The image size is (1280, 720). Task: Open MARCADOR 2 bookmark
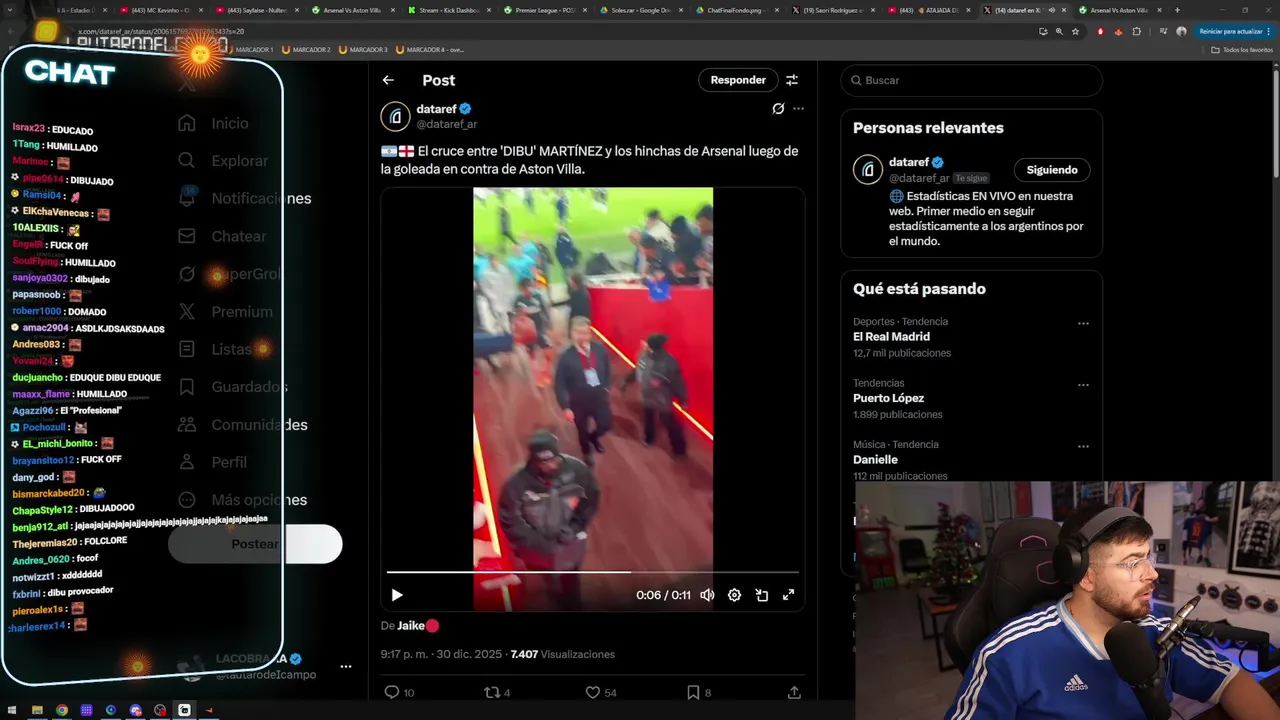pyautogui.click(x=306, y=49)
